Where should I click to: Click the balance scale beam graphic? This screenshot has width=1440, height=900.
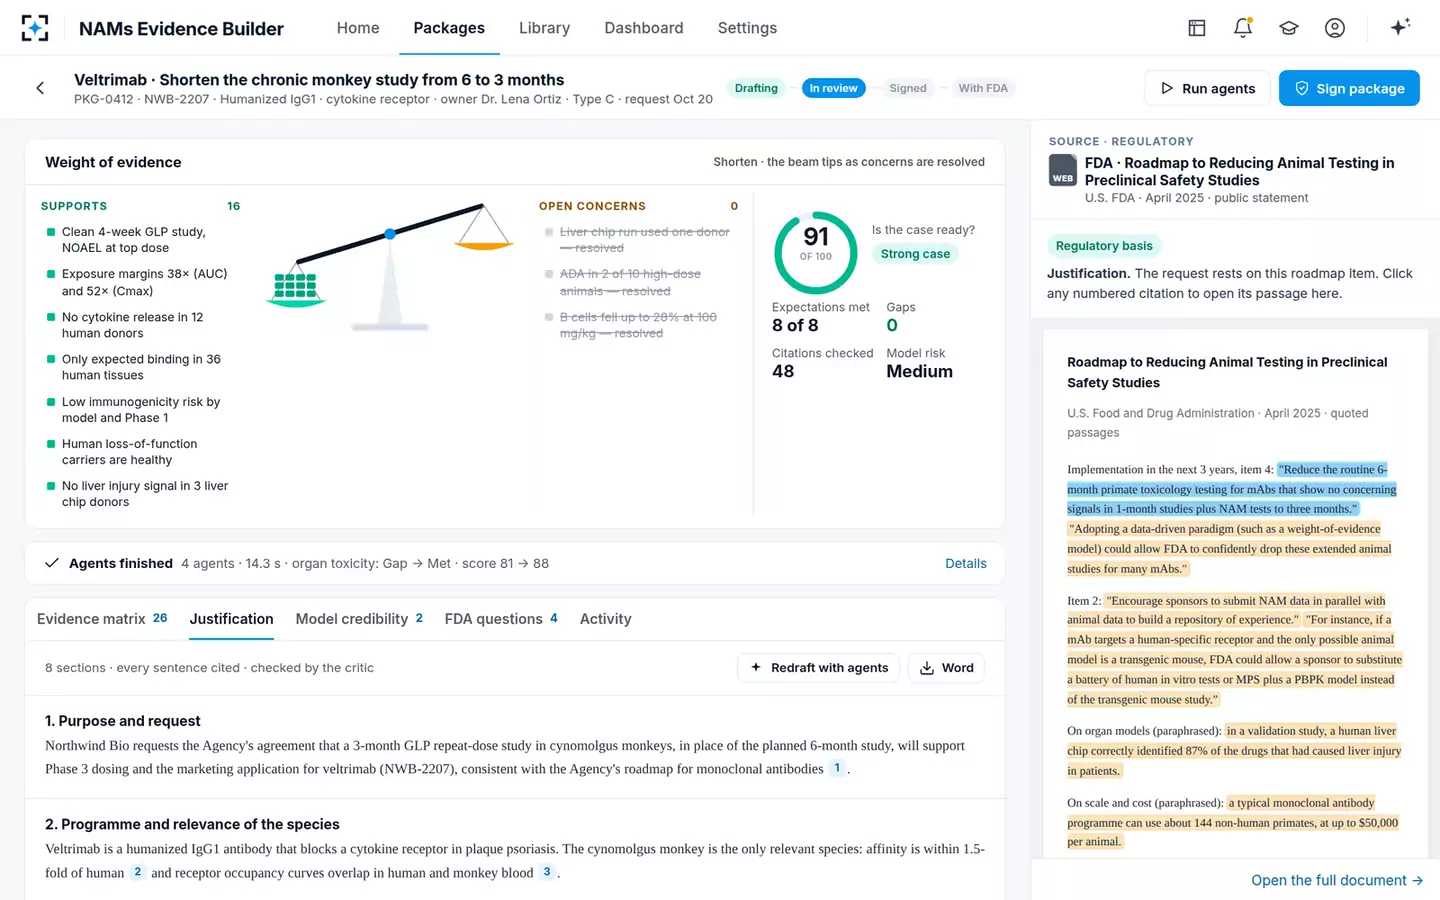point(390,233)
